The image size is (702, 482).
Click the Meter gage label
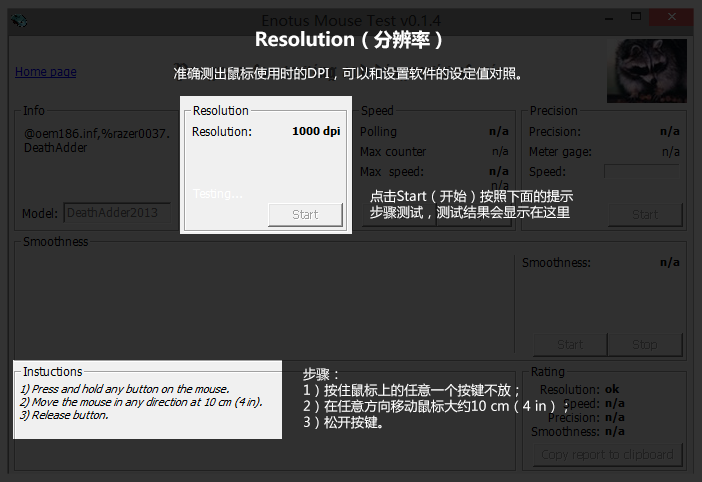[x=560, y=152]
